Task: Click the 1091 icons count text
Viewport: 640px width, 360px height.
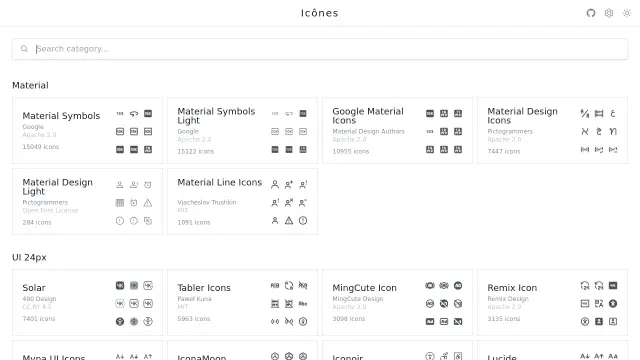Action: [x=193, y=222]
